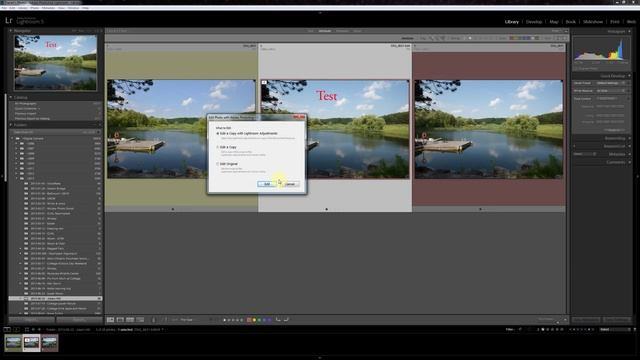Click the main window display icon above the filmstrip
Image resolution: width=640 pixels, height=360 pixels.
[7, 329]
